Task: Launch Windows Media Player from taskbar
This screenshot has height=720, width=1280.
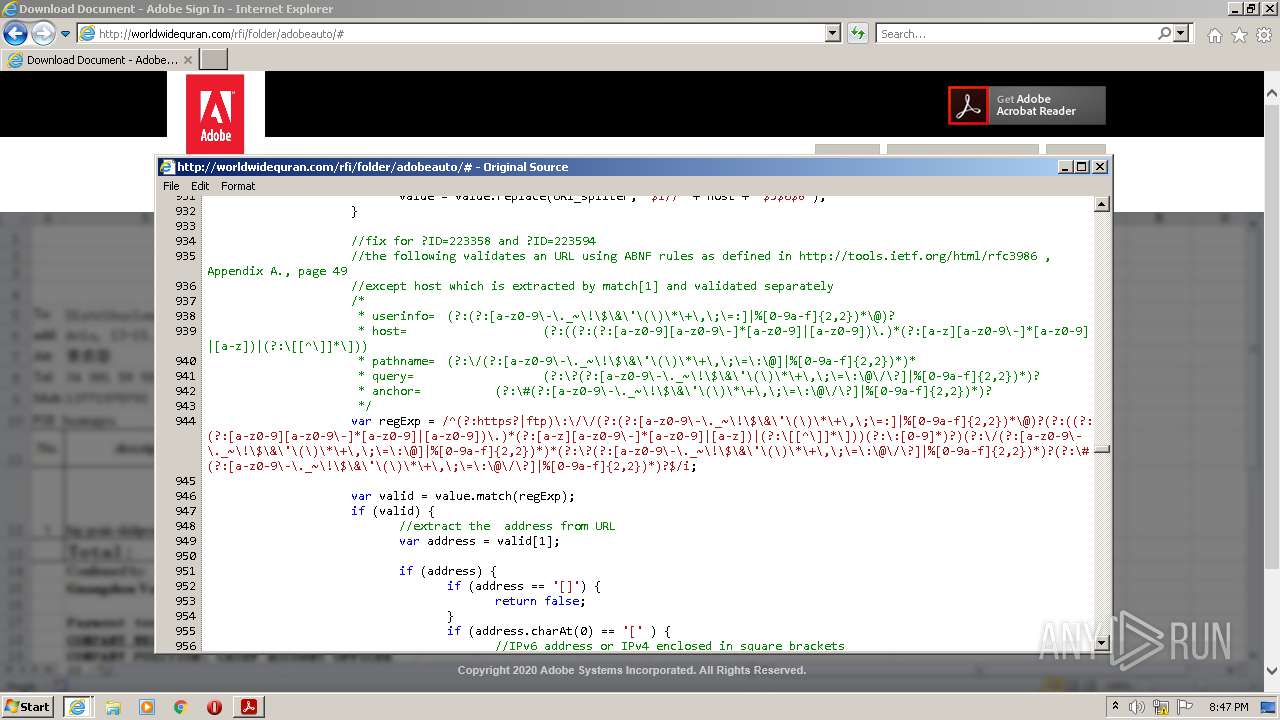Action: [x=147, y=707]
